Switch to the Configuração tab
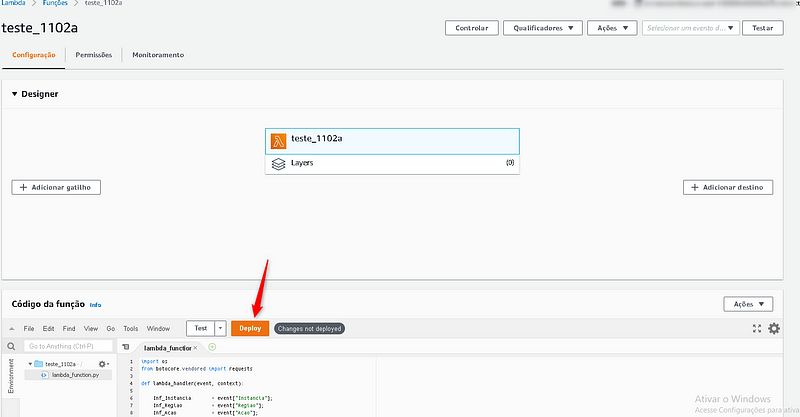 coord(34,55)
